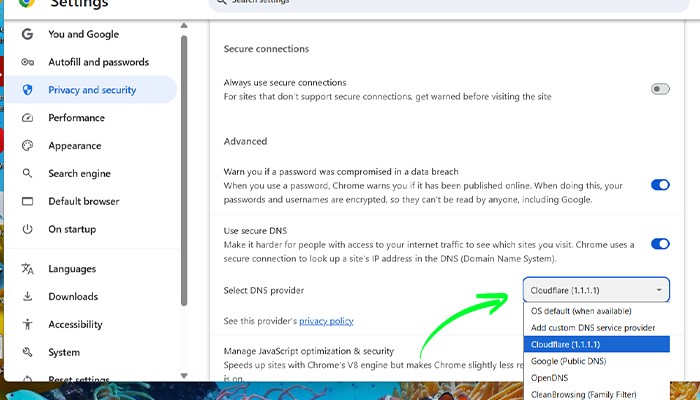Select CleanBrowsing (Family Filter) option

point(596,394)
